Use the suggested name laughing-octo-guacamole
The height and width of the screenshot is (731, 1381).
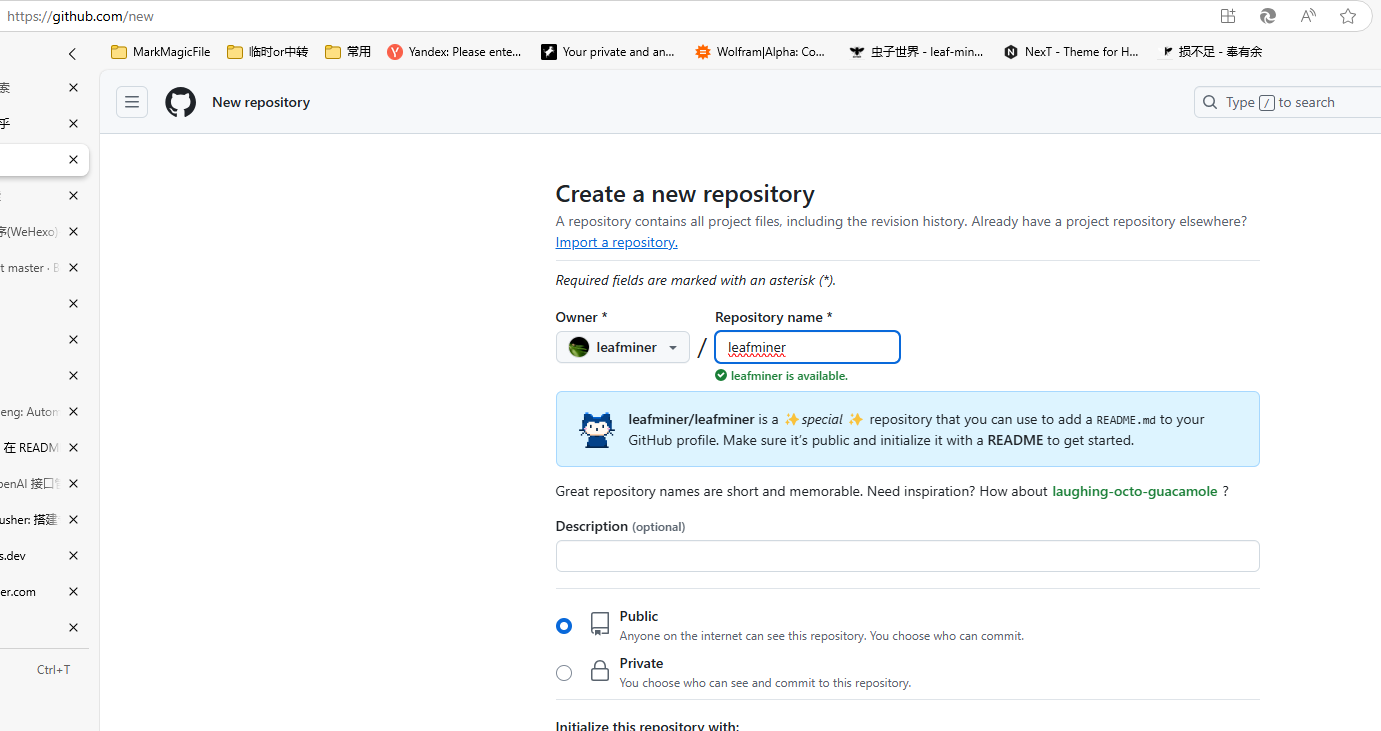tap(1134, 491)
